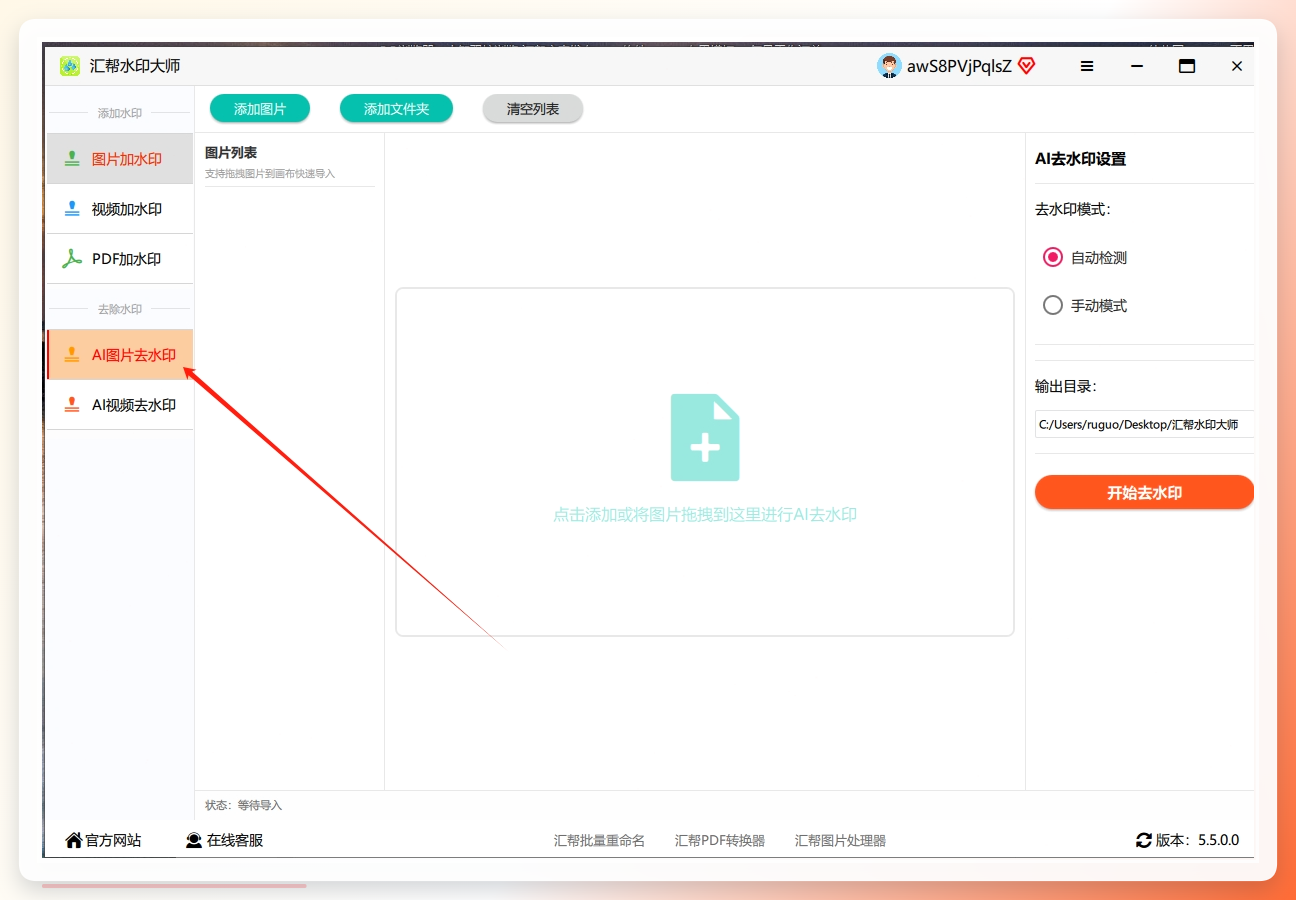Screen dimensions: 1296x900
Task: Open the 汇帮批量重命名 link
Action: point(599,841)
